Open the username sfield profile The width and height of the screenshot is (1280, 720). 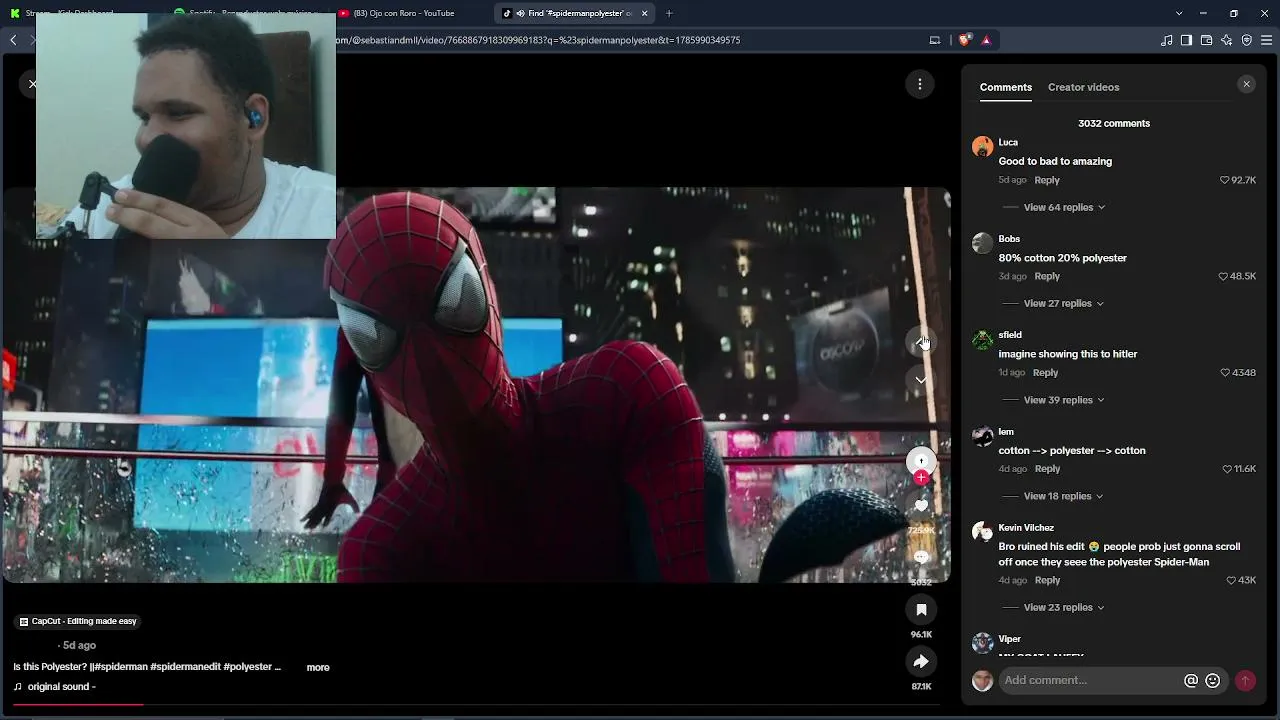pyautogui.click(x=1010, y=335)
